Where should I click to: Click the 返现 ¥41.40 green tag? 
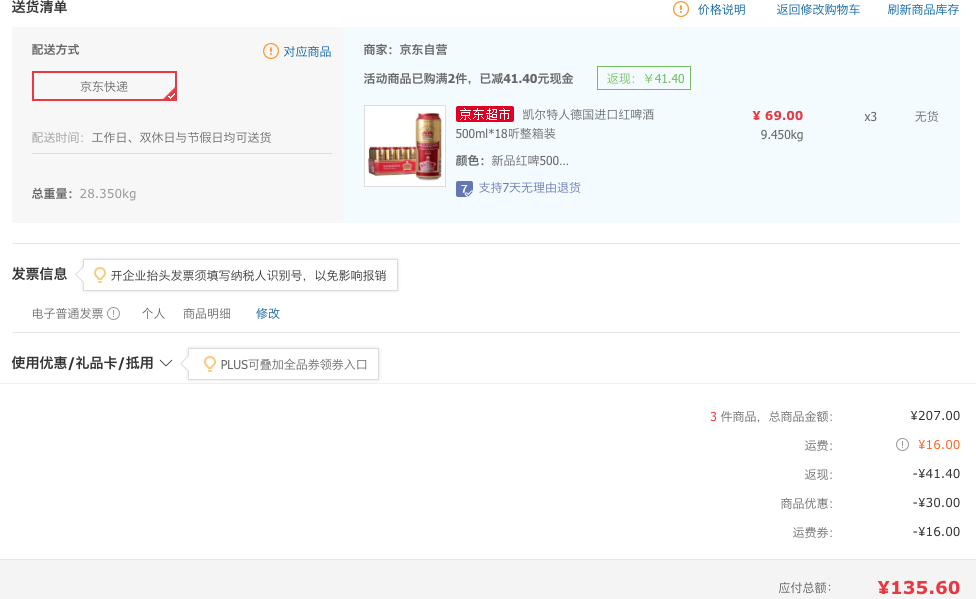[x=644, y=78]
